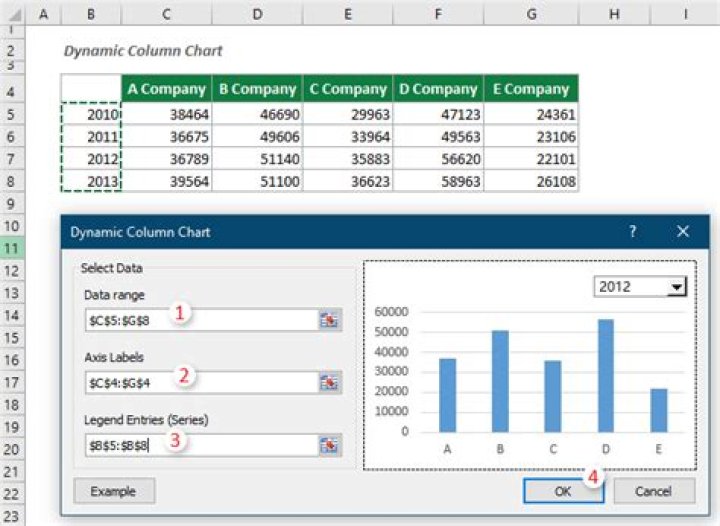The image size is (720, 526).
Task: Click the cell containing year 2013
Action: 91,181
